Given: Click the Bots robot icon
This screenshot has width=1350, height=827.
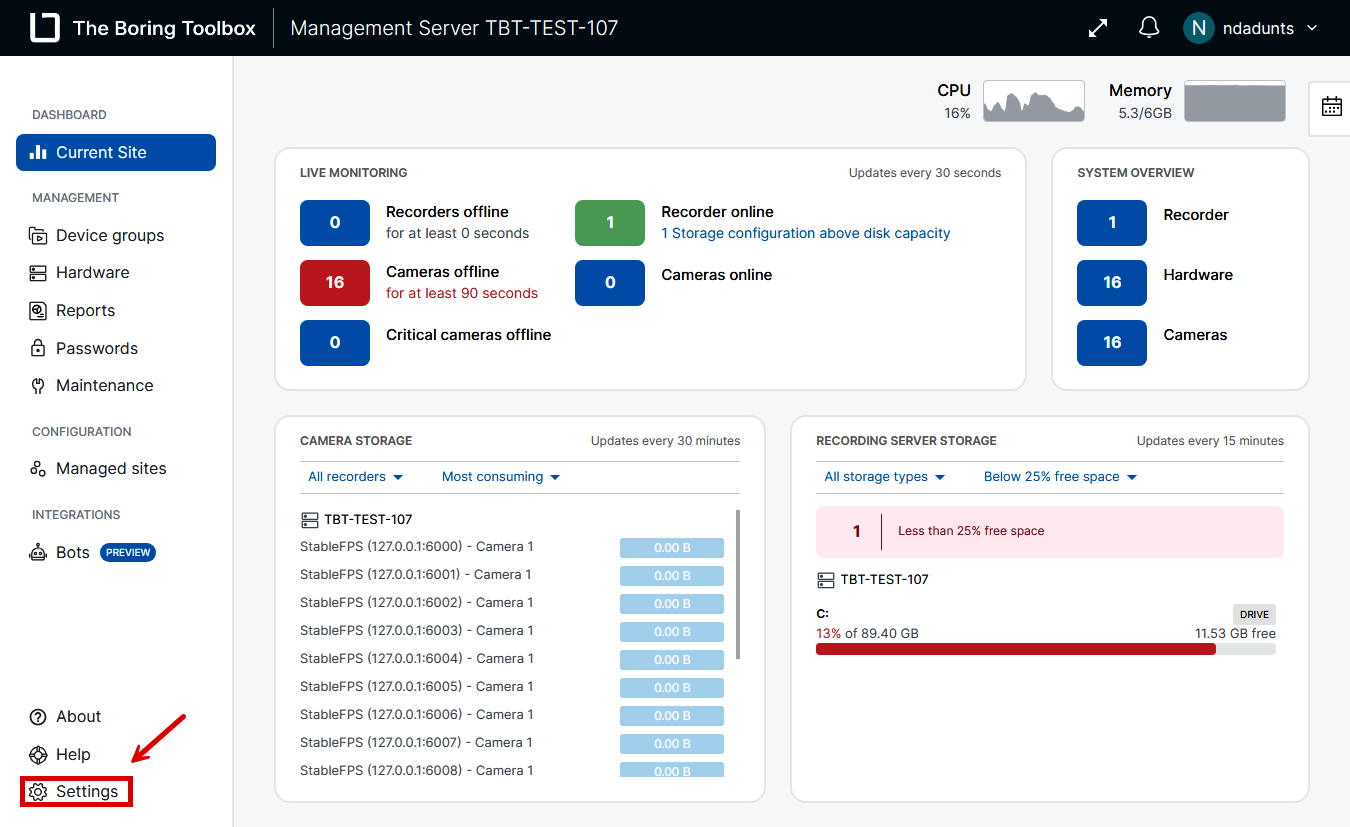Looking at the screenshot, I should coord(38,552).
